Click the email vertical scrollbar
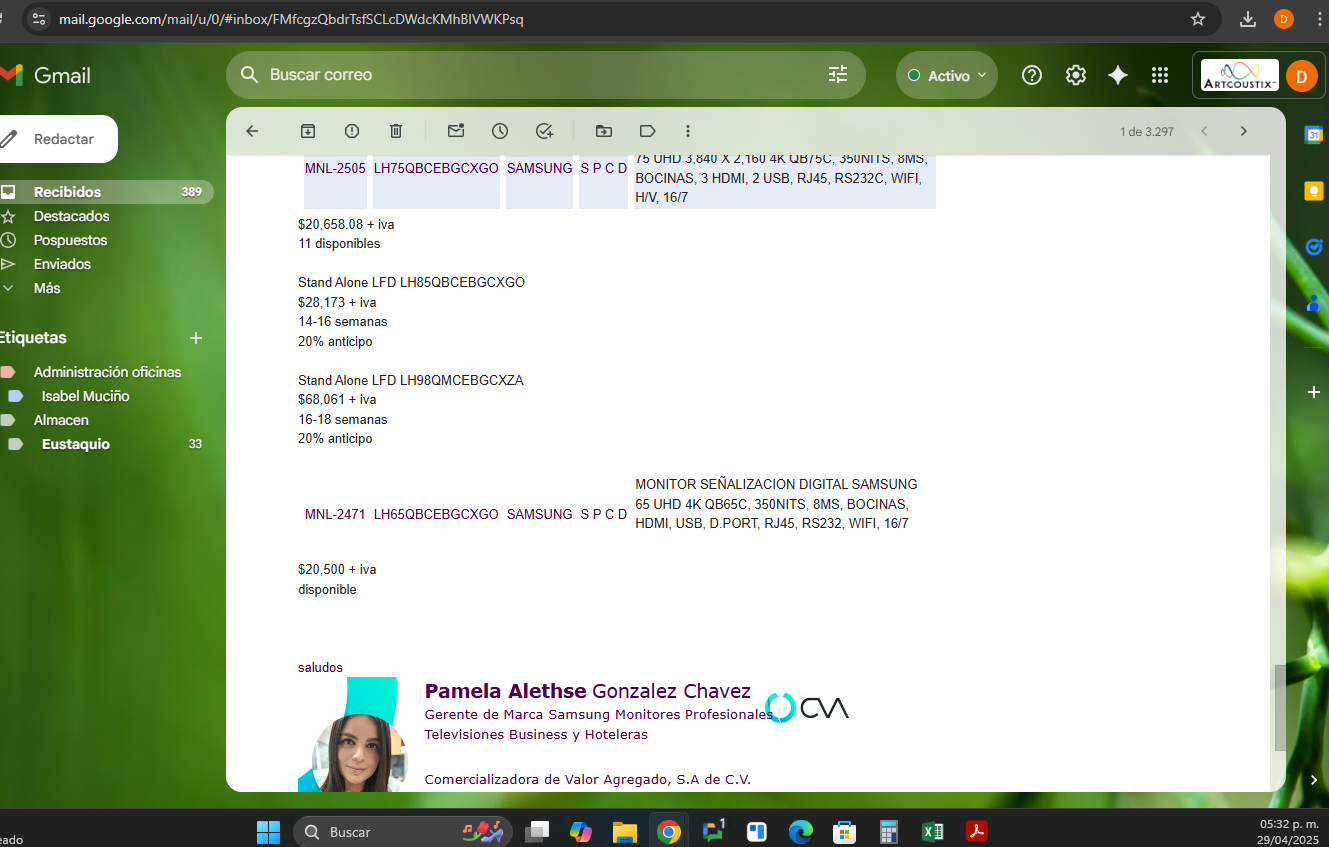The height and width of the screenshot is (847, 1329). [x=1279, y=708]
